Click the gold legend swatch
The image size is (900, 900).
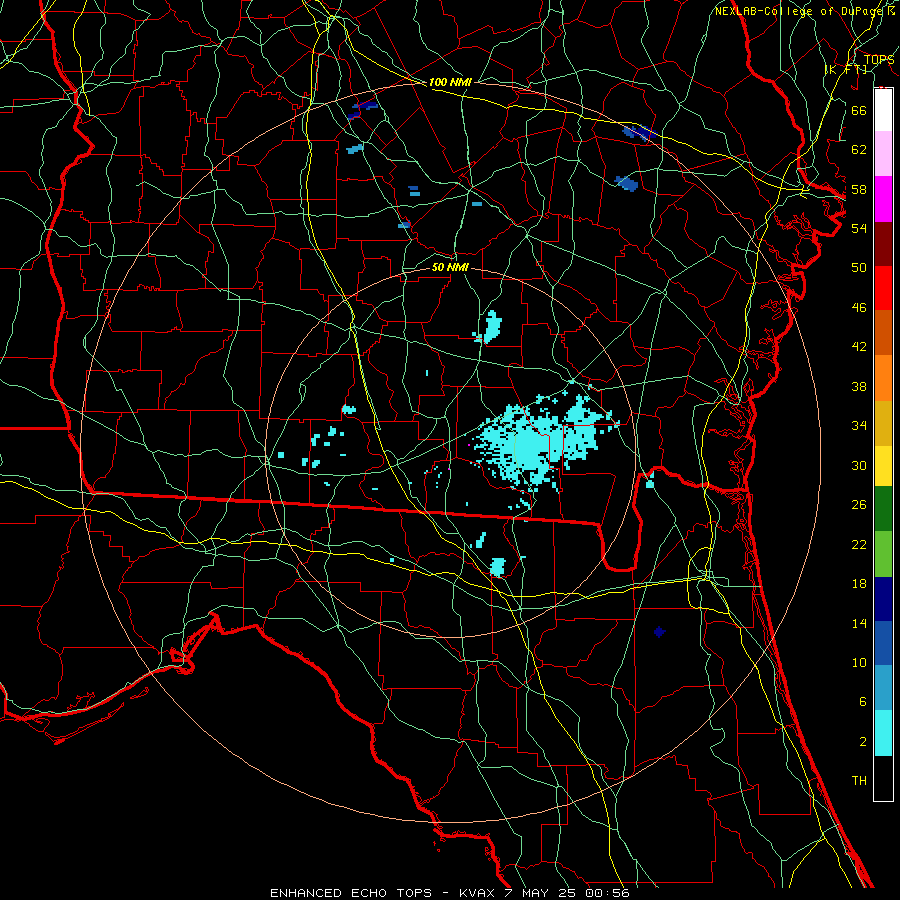pos(883,423)
